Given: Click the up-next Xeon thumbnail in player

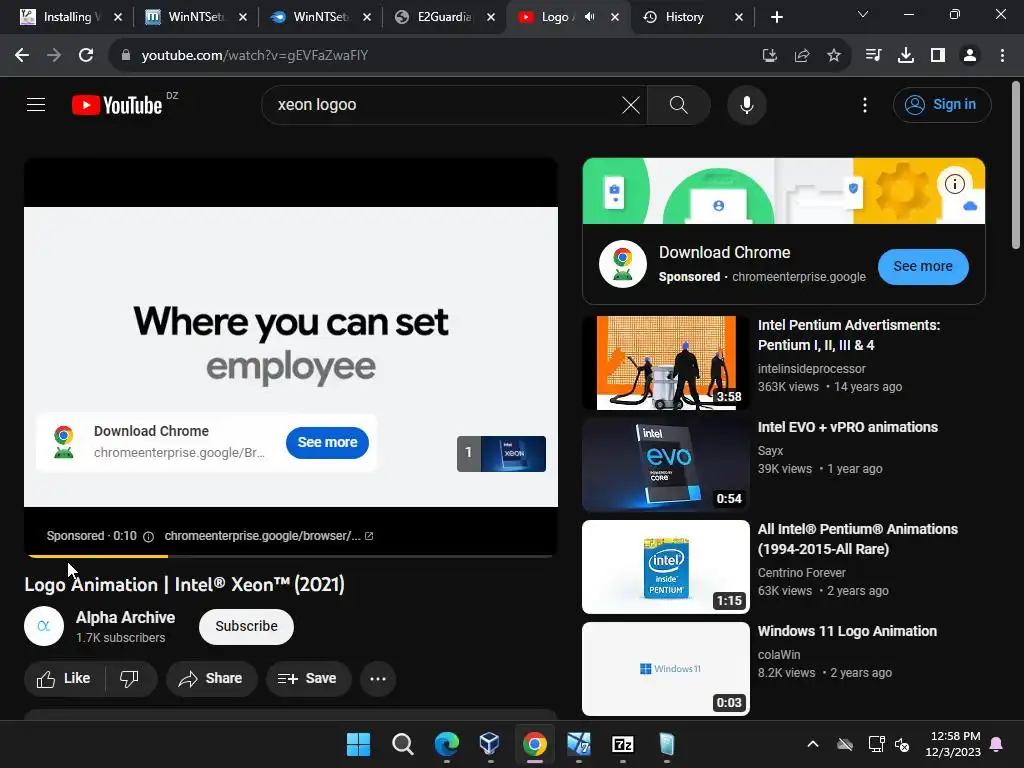Looking at the screenshot, I should click(x=502, y=453).
